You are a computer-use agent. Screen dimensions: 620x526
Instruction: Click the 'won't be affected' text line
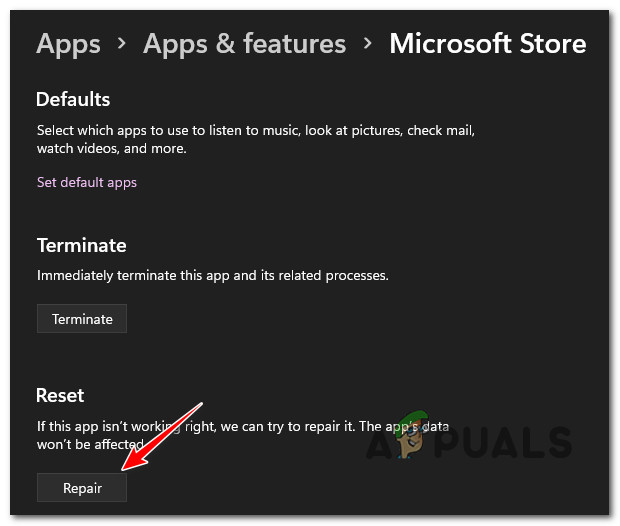point(90,442)
